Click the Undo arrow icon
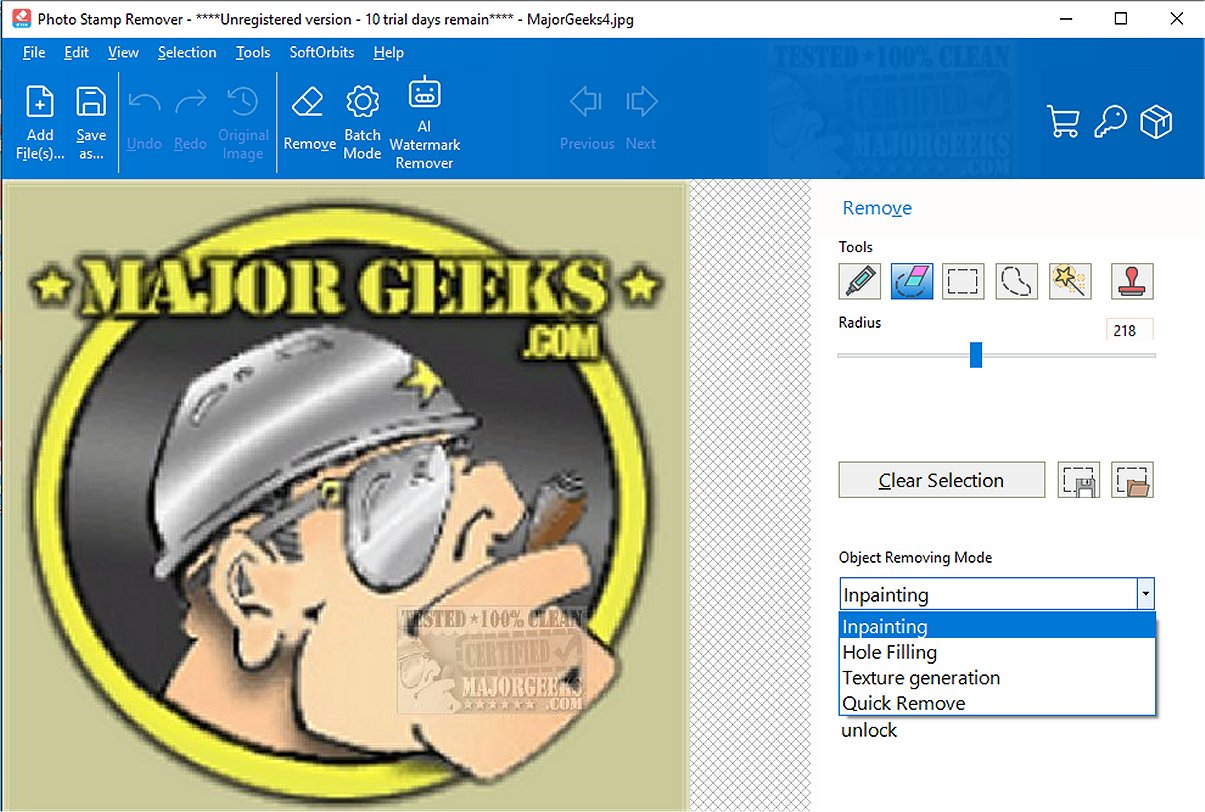This screenshot has width=1205, height=812. click(x=144, y=102)
